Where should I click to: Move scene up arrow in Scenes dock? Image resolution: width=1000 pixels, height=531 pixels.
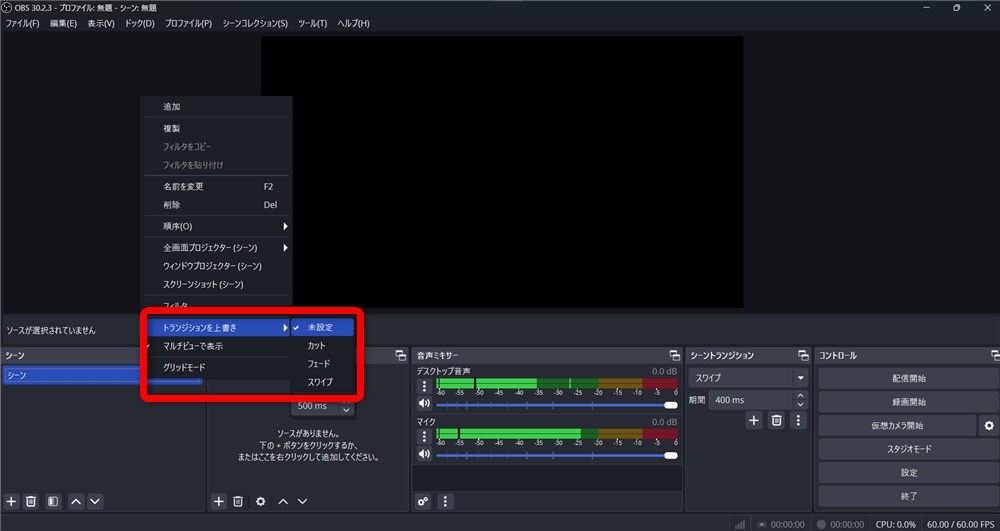(x=76, y=502)
